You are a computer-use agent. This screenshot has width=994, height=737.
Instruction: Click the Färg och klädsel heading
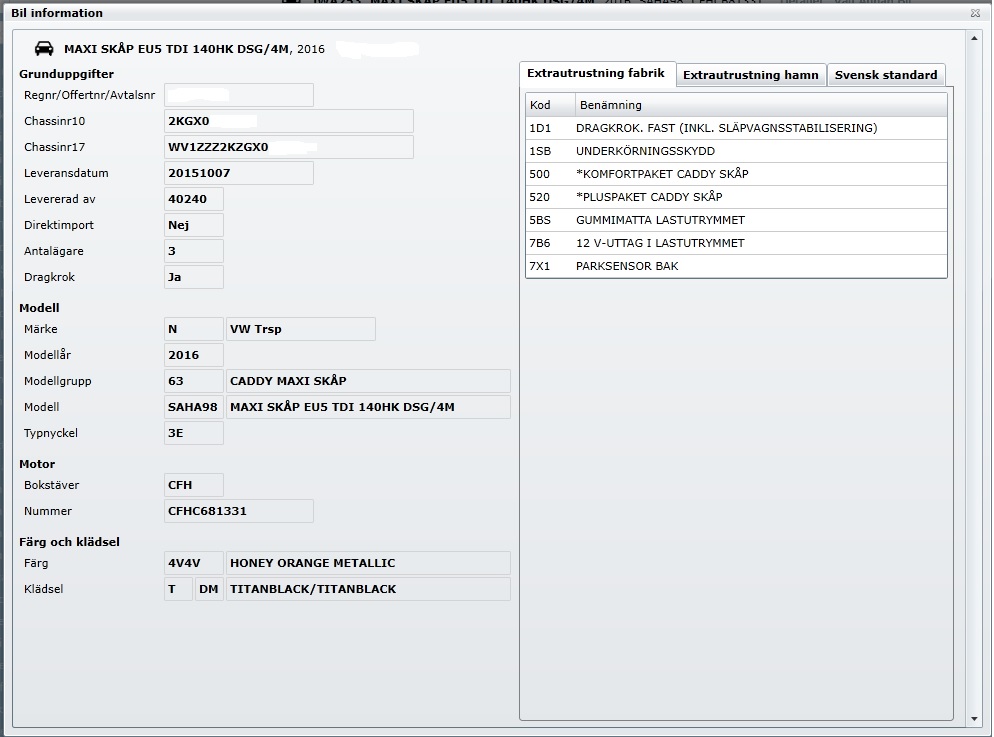(69, 542)
